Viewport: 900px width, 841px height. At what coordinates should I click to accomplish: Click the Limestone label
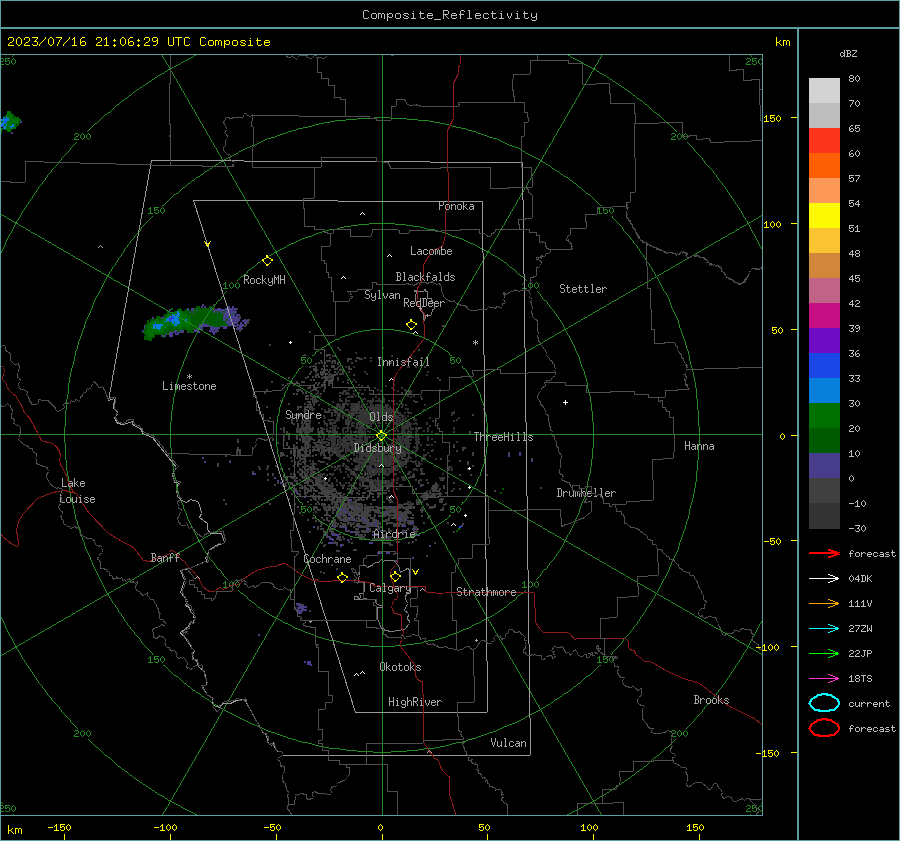point(189,386)
